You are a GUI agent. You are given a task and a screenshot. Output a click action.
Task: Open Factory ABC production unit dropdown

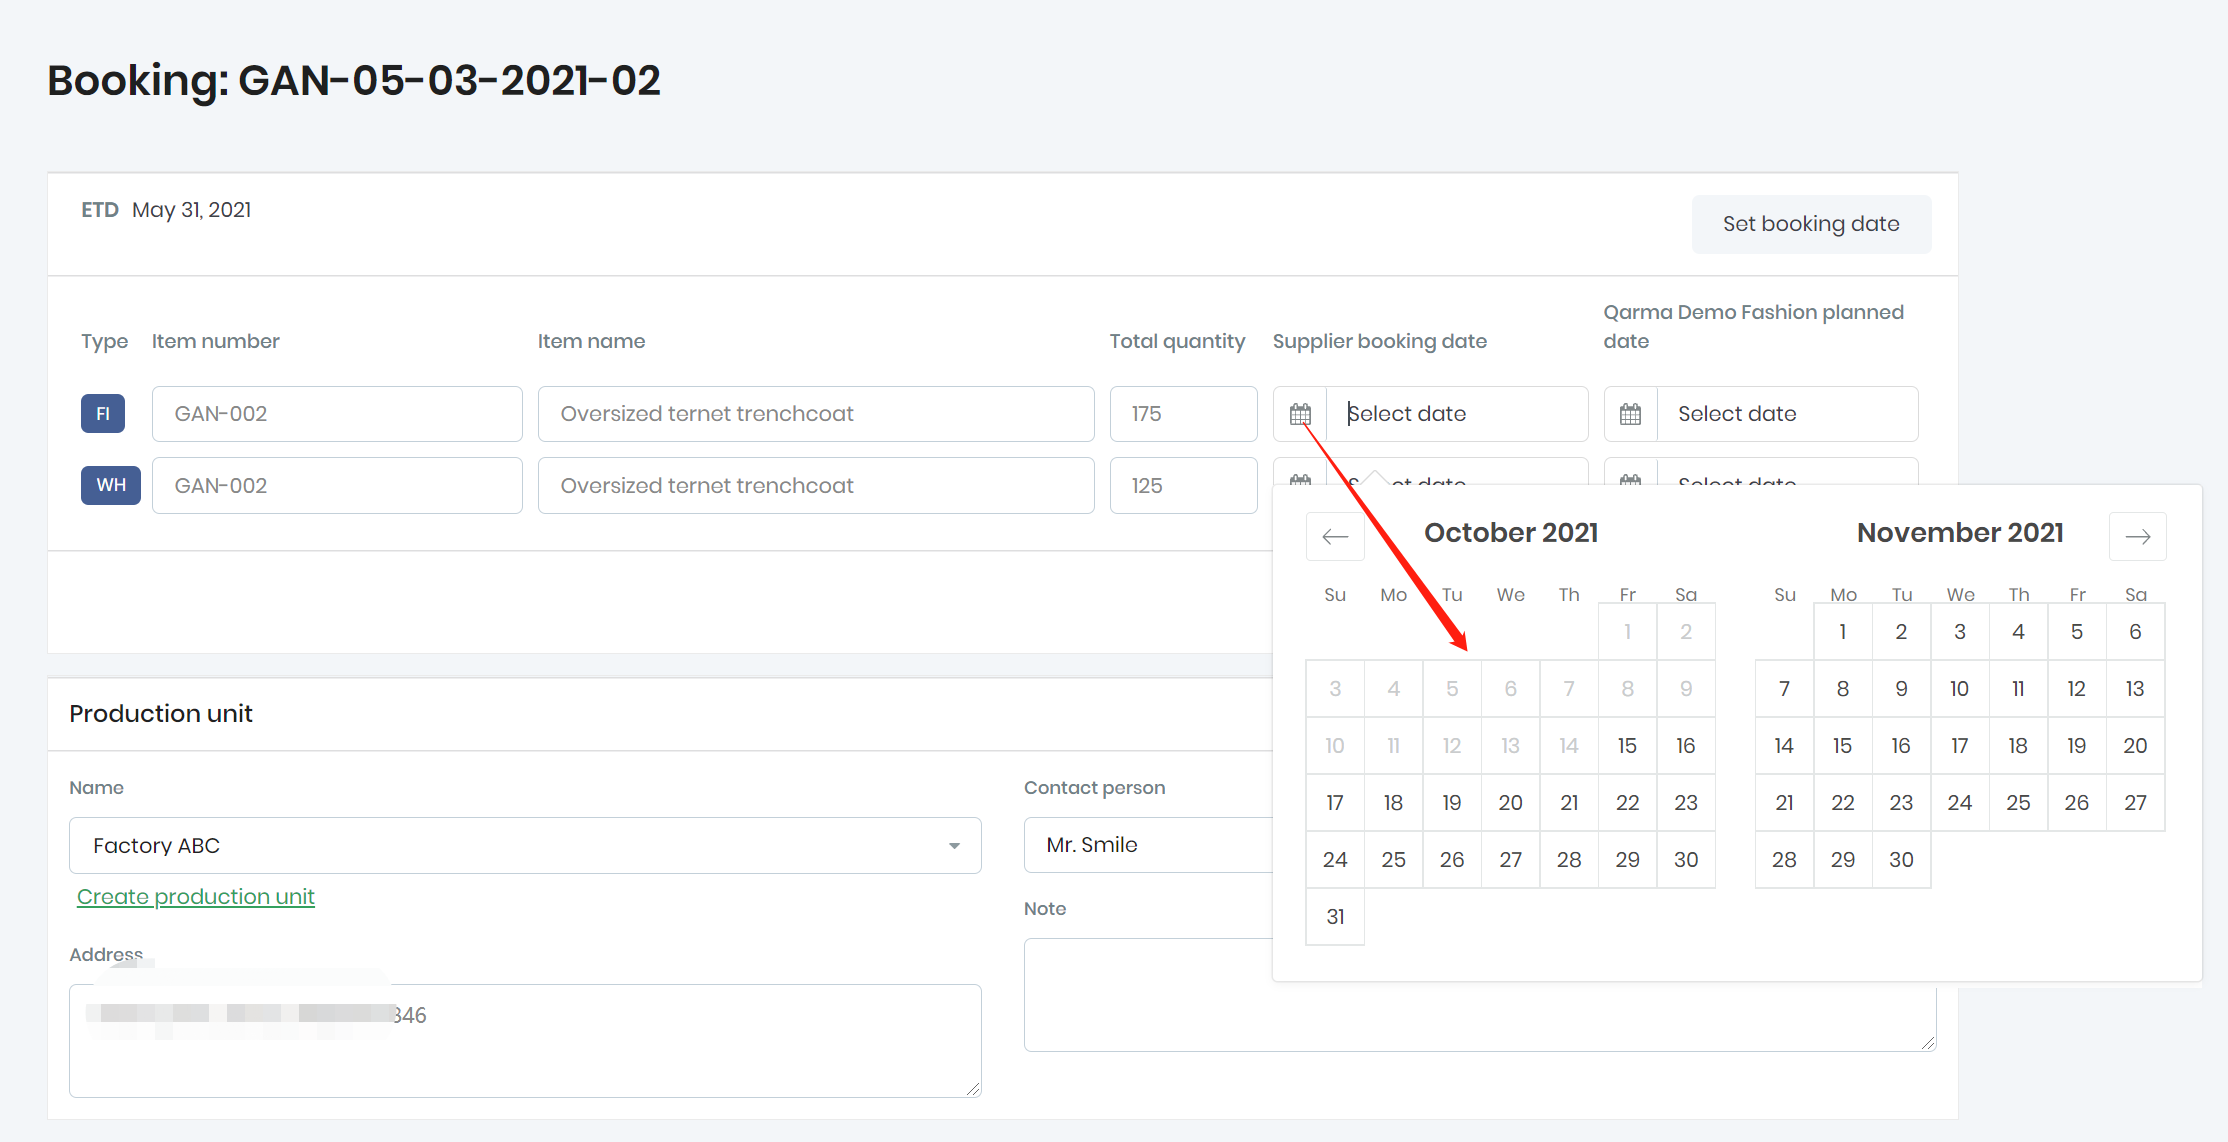(525, 846)
